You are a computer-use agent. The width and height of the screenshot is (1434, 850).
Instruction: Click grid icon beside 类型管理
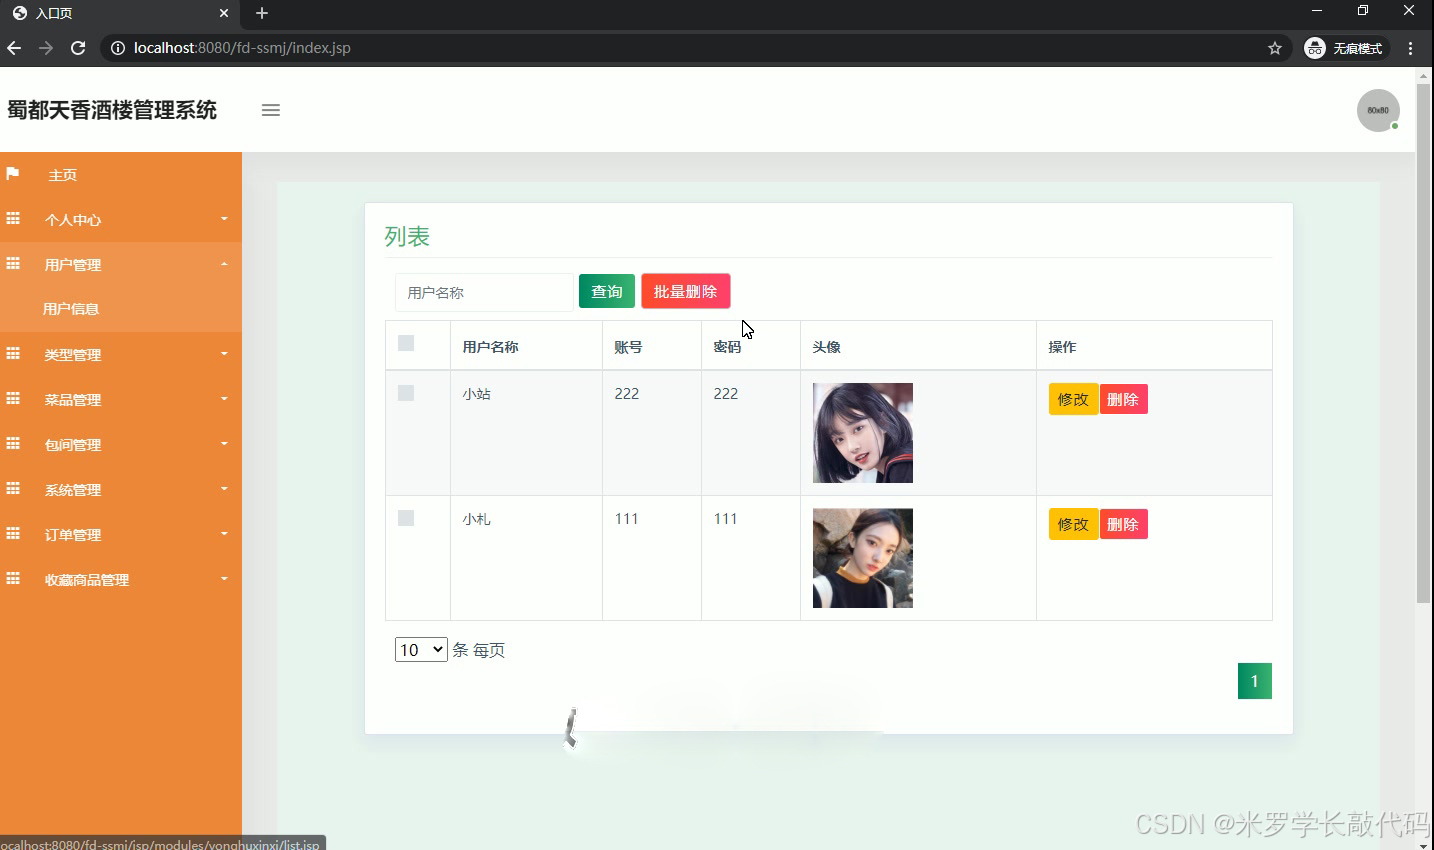(13, 354)
